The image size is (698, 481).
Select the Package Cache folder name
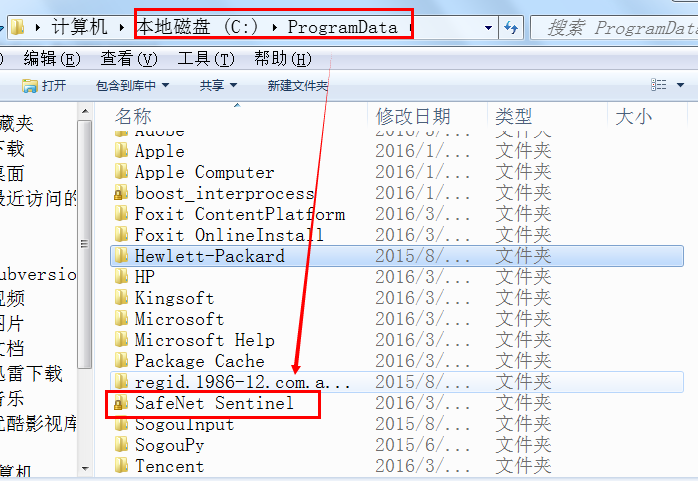click(199, 361)
